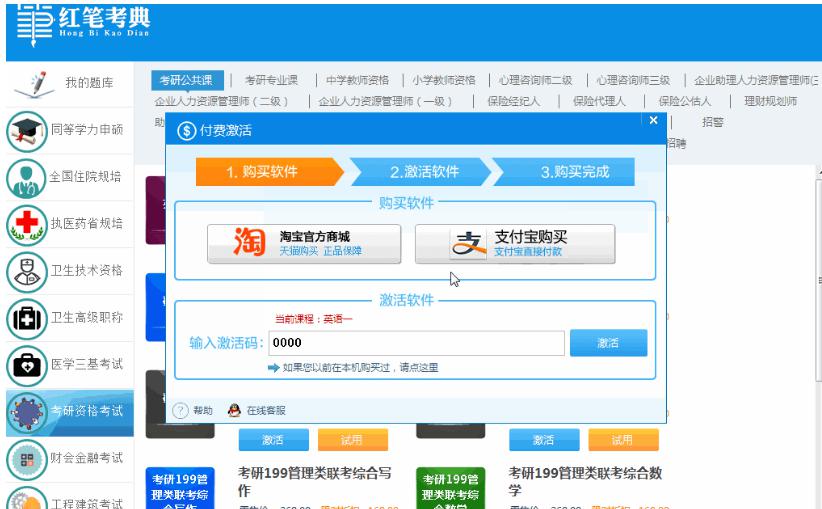Screen dimensions: 822x509
Task: Click the vertical scrollbar on the right
Action: [819, 280]
